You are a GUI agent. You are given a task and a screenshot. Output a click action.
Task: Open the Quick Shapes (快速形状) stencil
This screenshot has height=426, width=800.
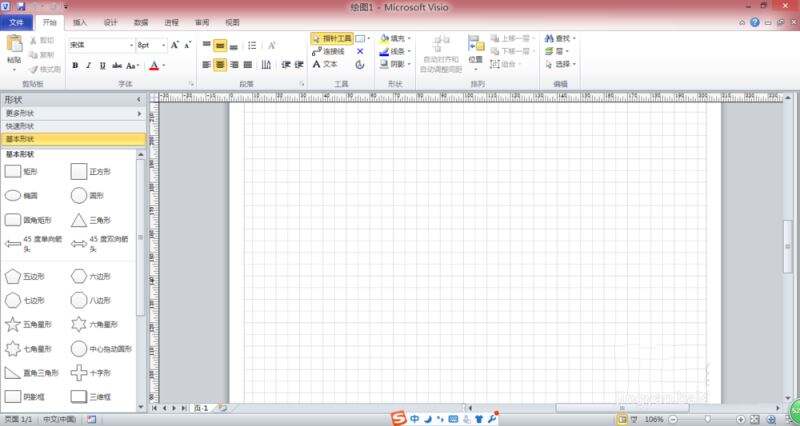click(72, 126)
